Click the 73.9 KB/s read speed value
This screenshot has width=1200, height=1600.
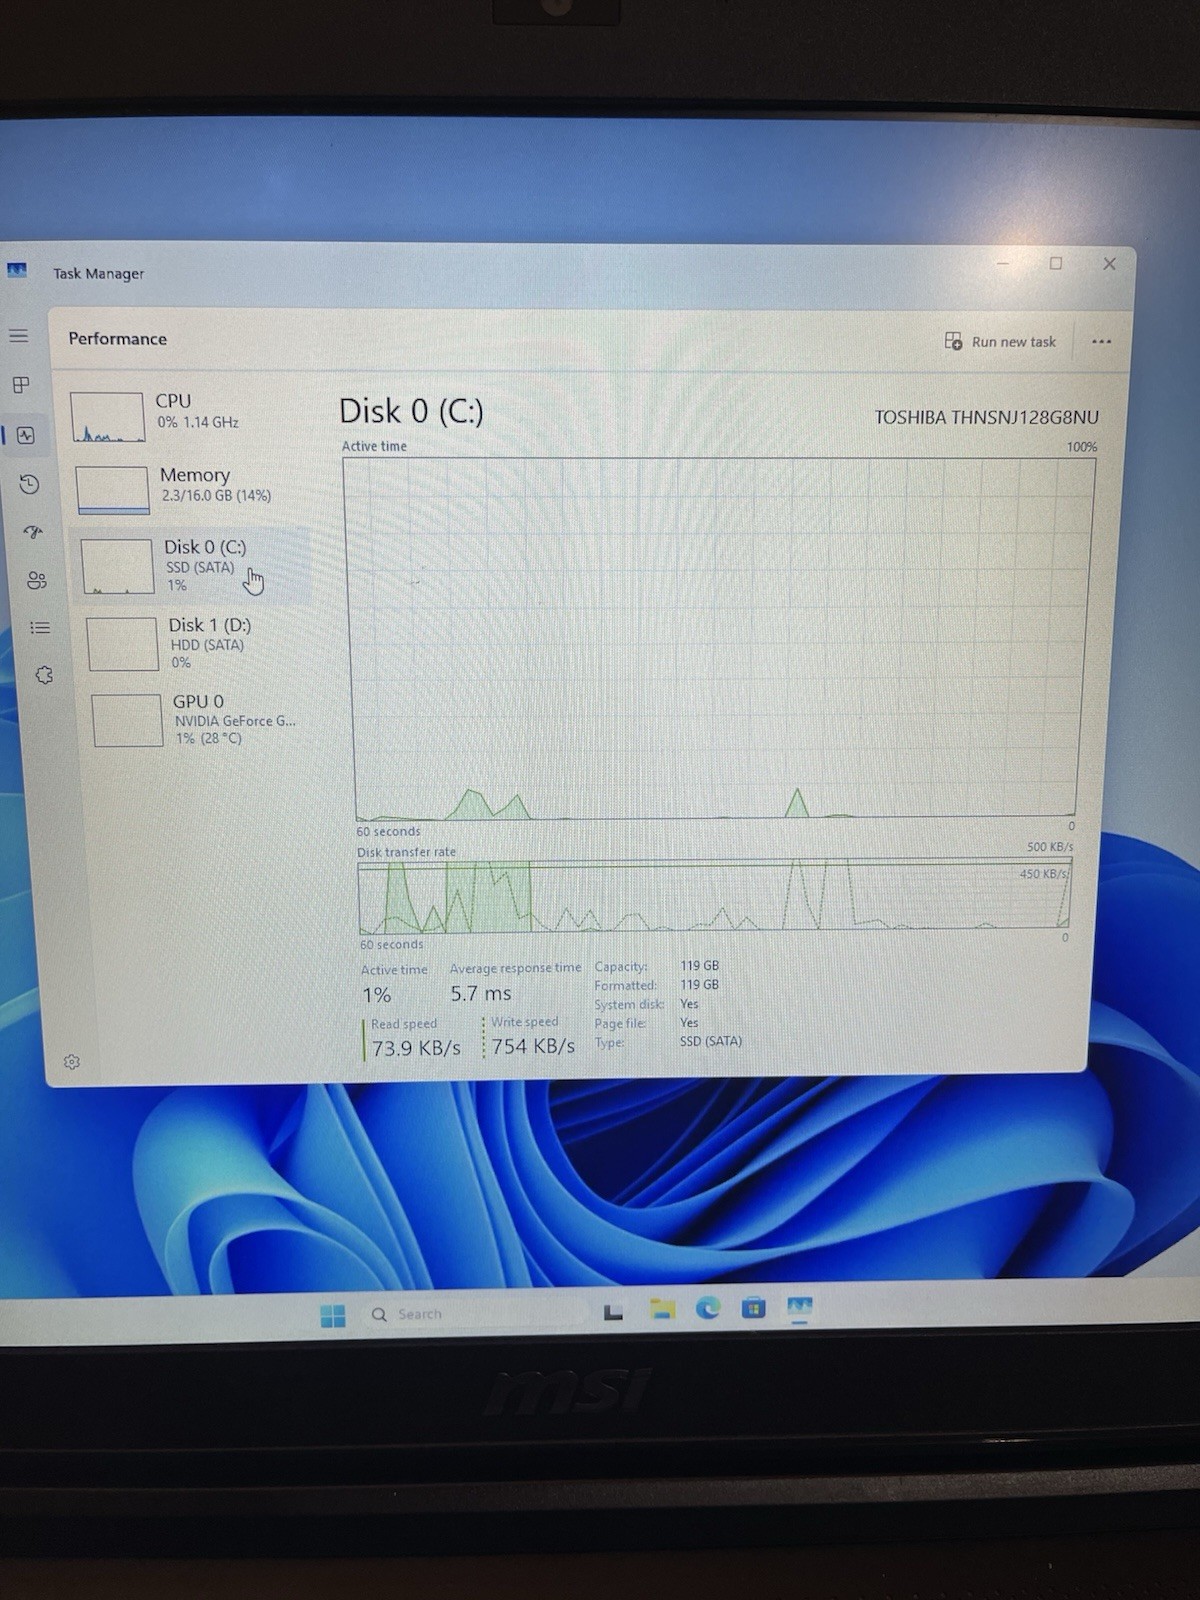click(416, 1048)
